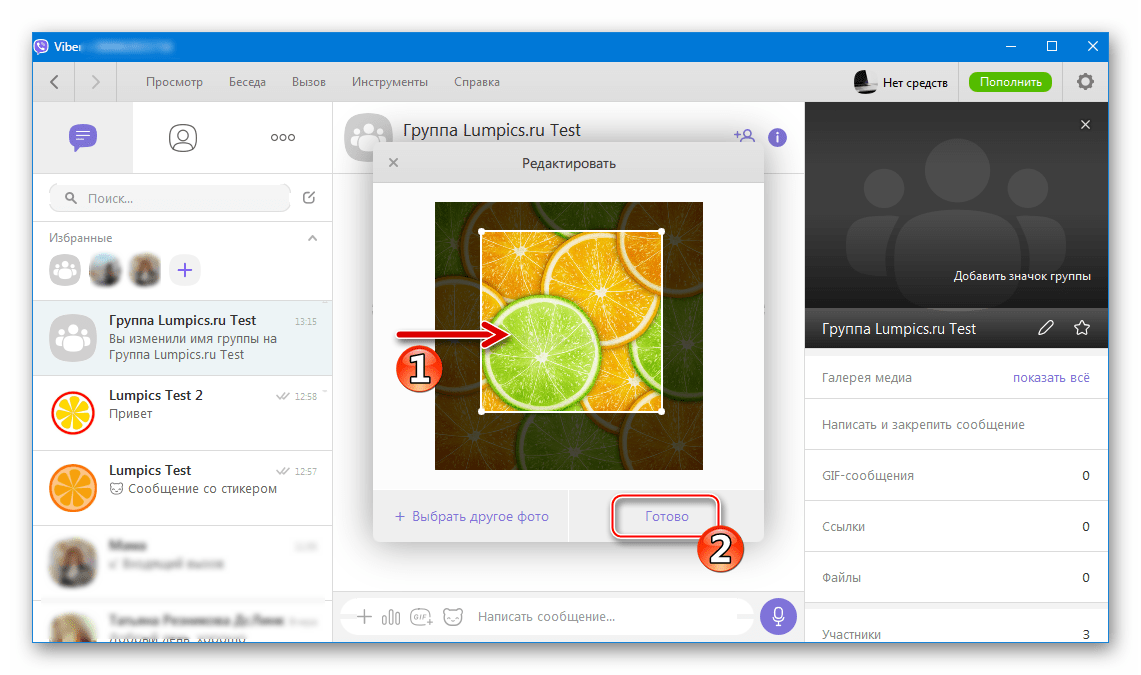
Task: Attach content with the plus icon
Action: [x=364, y=616]
